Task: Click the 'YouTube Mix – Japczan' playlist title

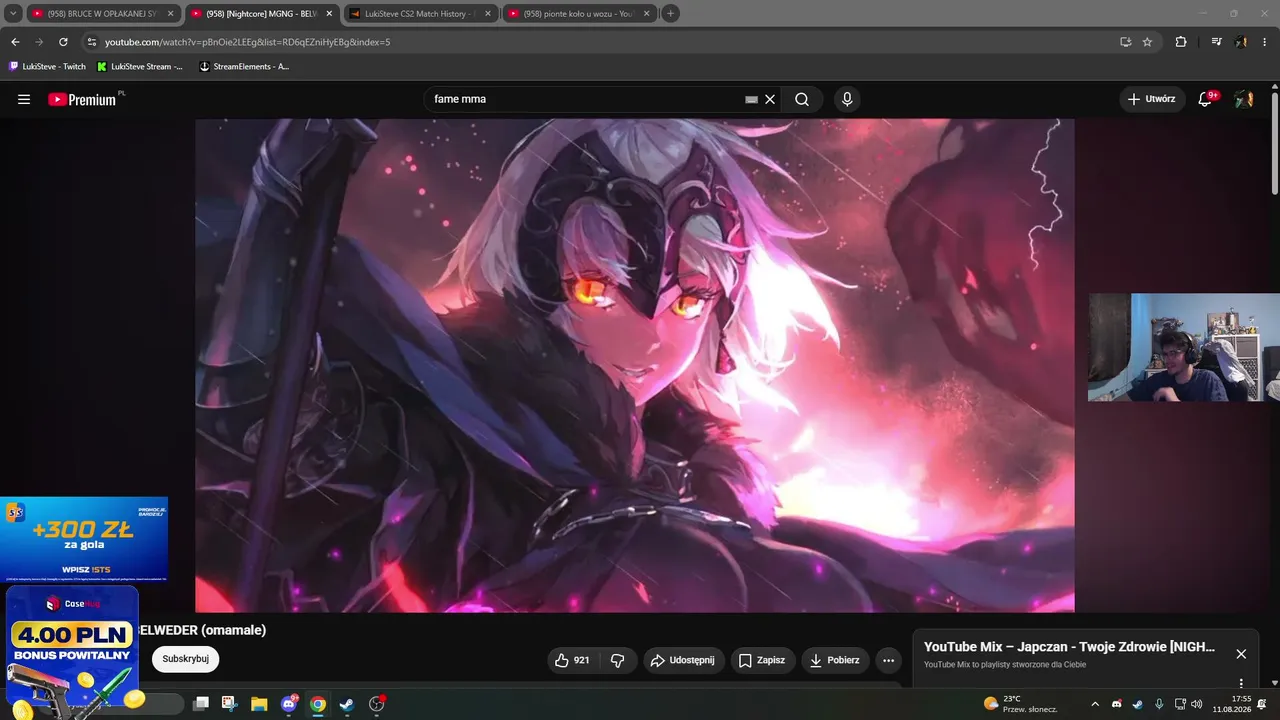Action: [1069, 647]
